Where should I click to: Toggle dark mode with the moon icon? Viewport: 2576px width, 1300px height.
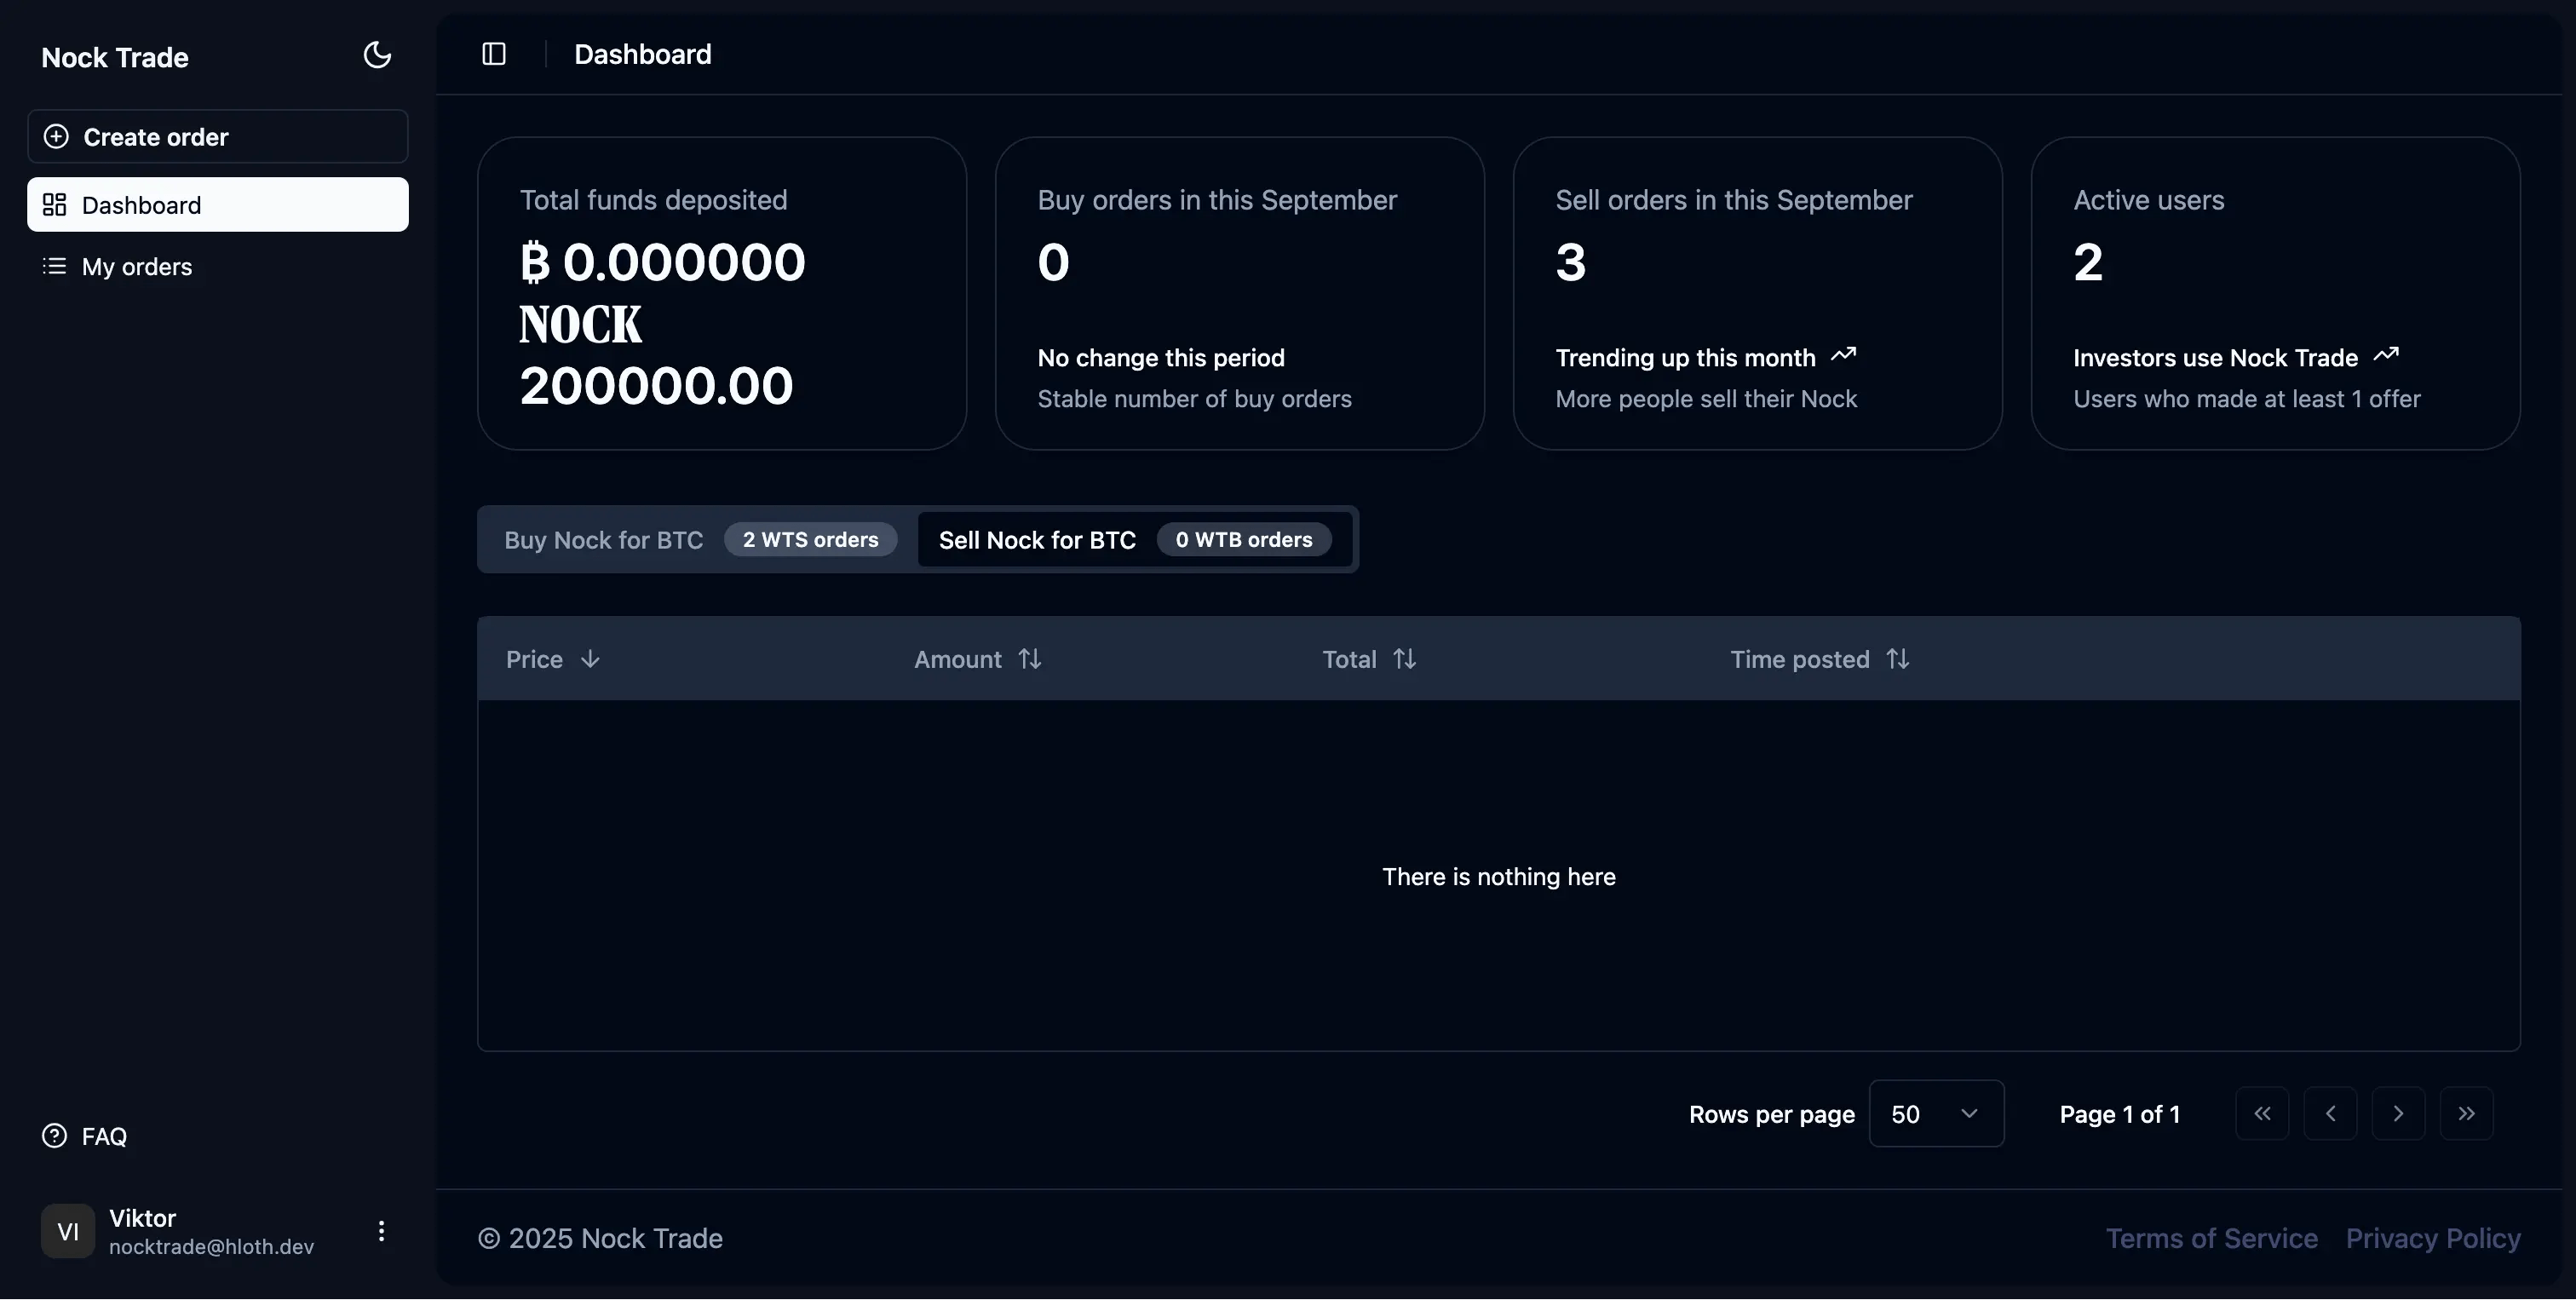pos(376,55)
